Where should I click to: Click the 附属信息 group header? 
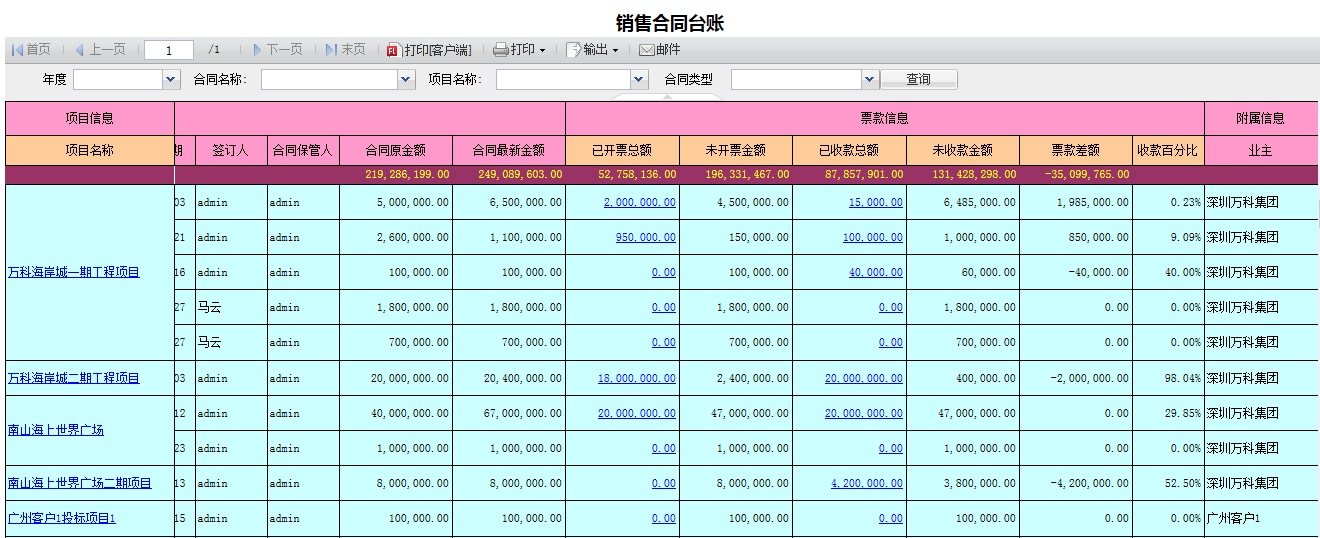(1260, 118)
